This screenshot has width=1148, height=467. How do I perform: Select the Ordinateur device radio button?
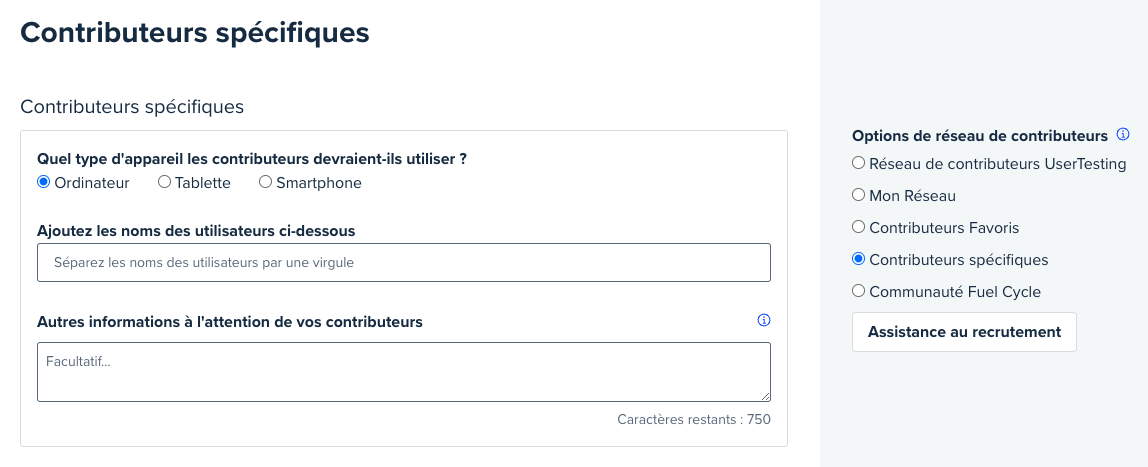tap(43, 182)
